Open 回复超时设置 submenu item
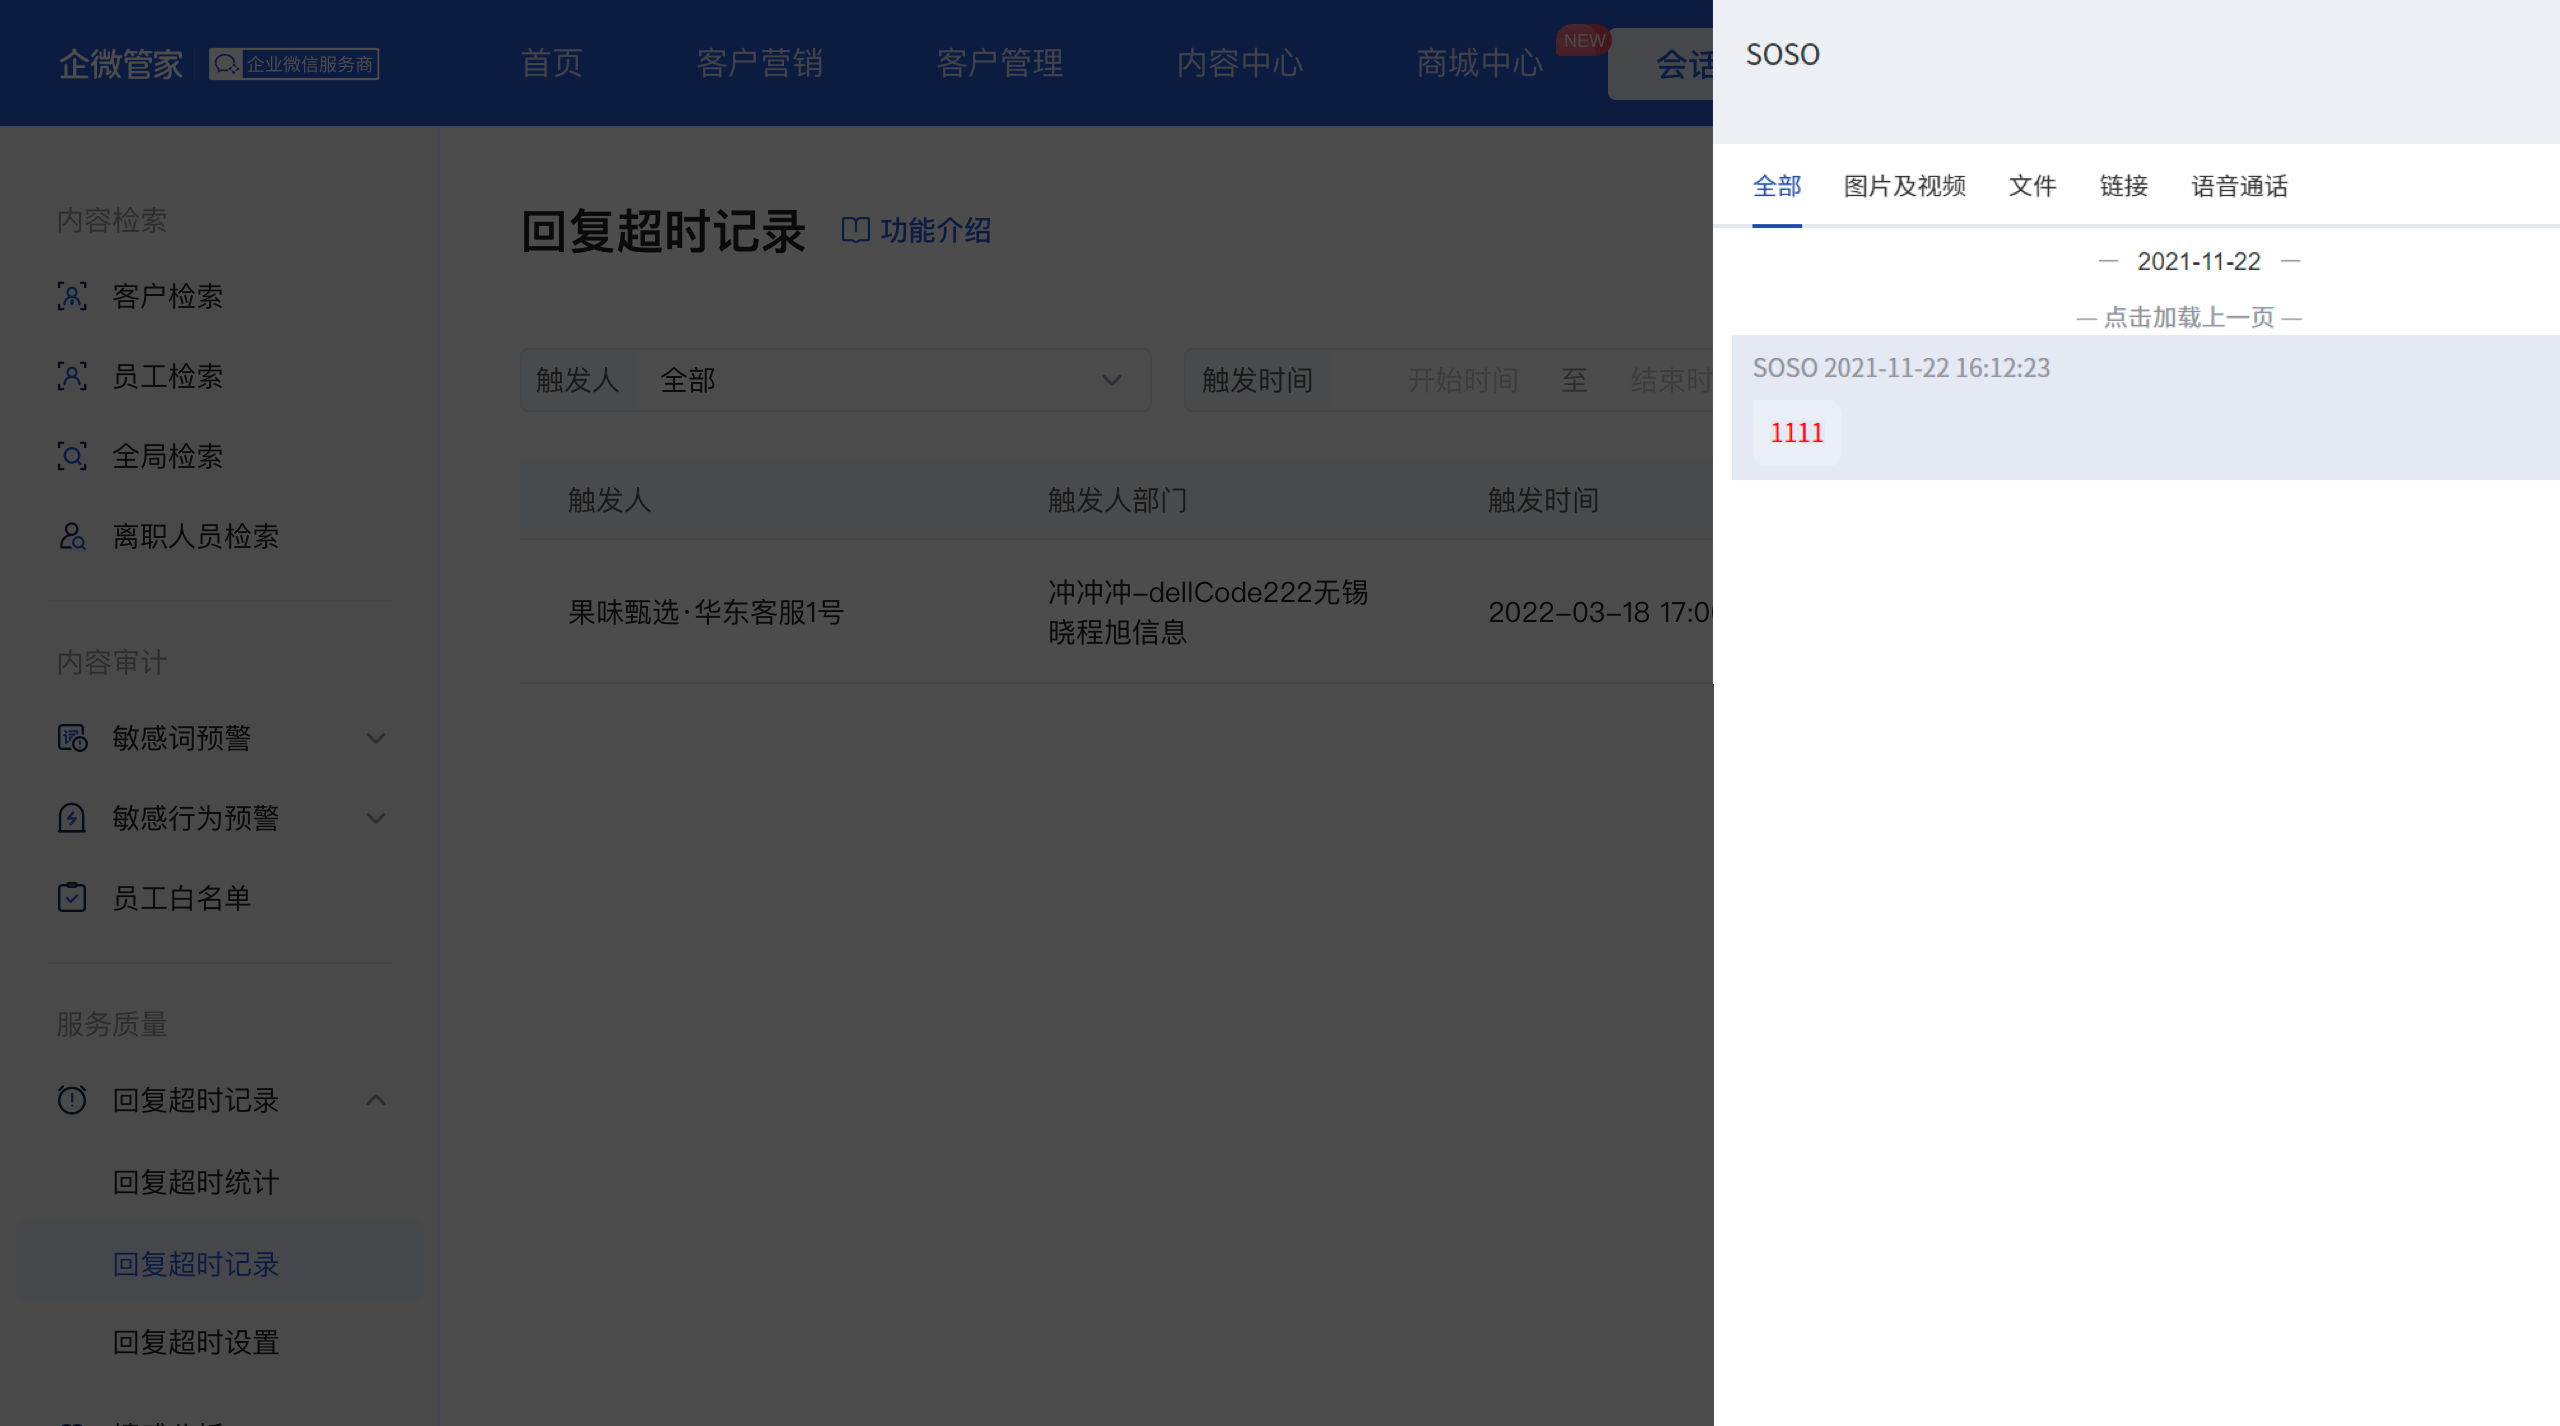 pyautogui.click(x=196, y=1342)
